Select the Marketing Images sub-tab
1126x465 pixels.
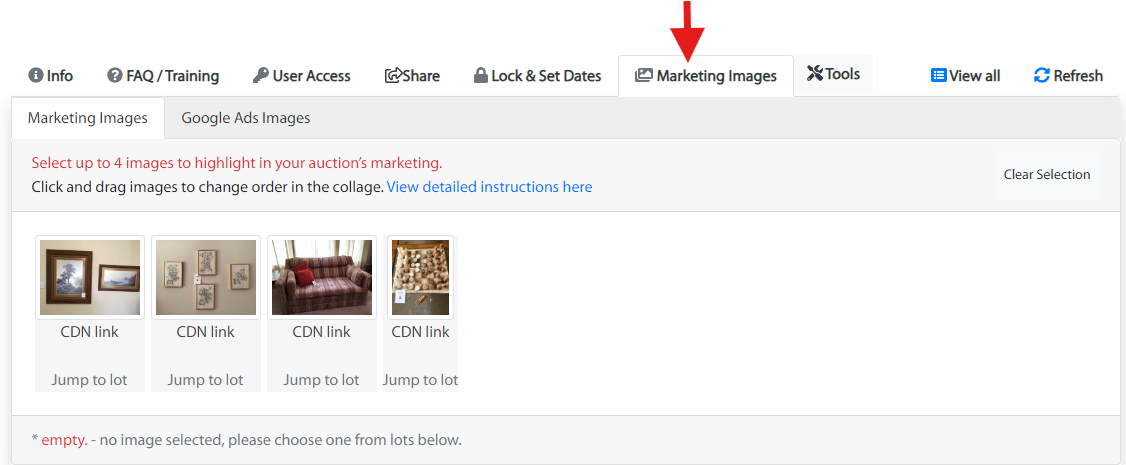pyautogui.click(x=88, y=118)
